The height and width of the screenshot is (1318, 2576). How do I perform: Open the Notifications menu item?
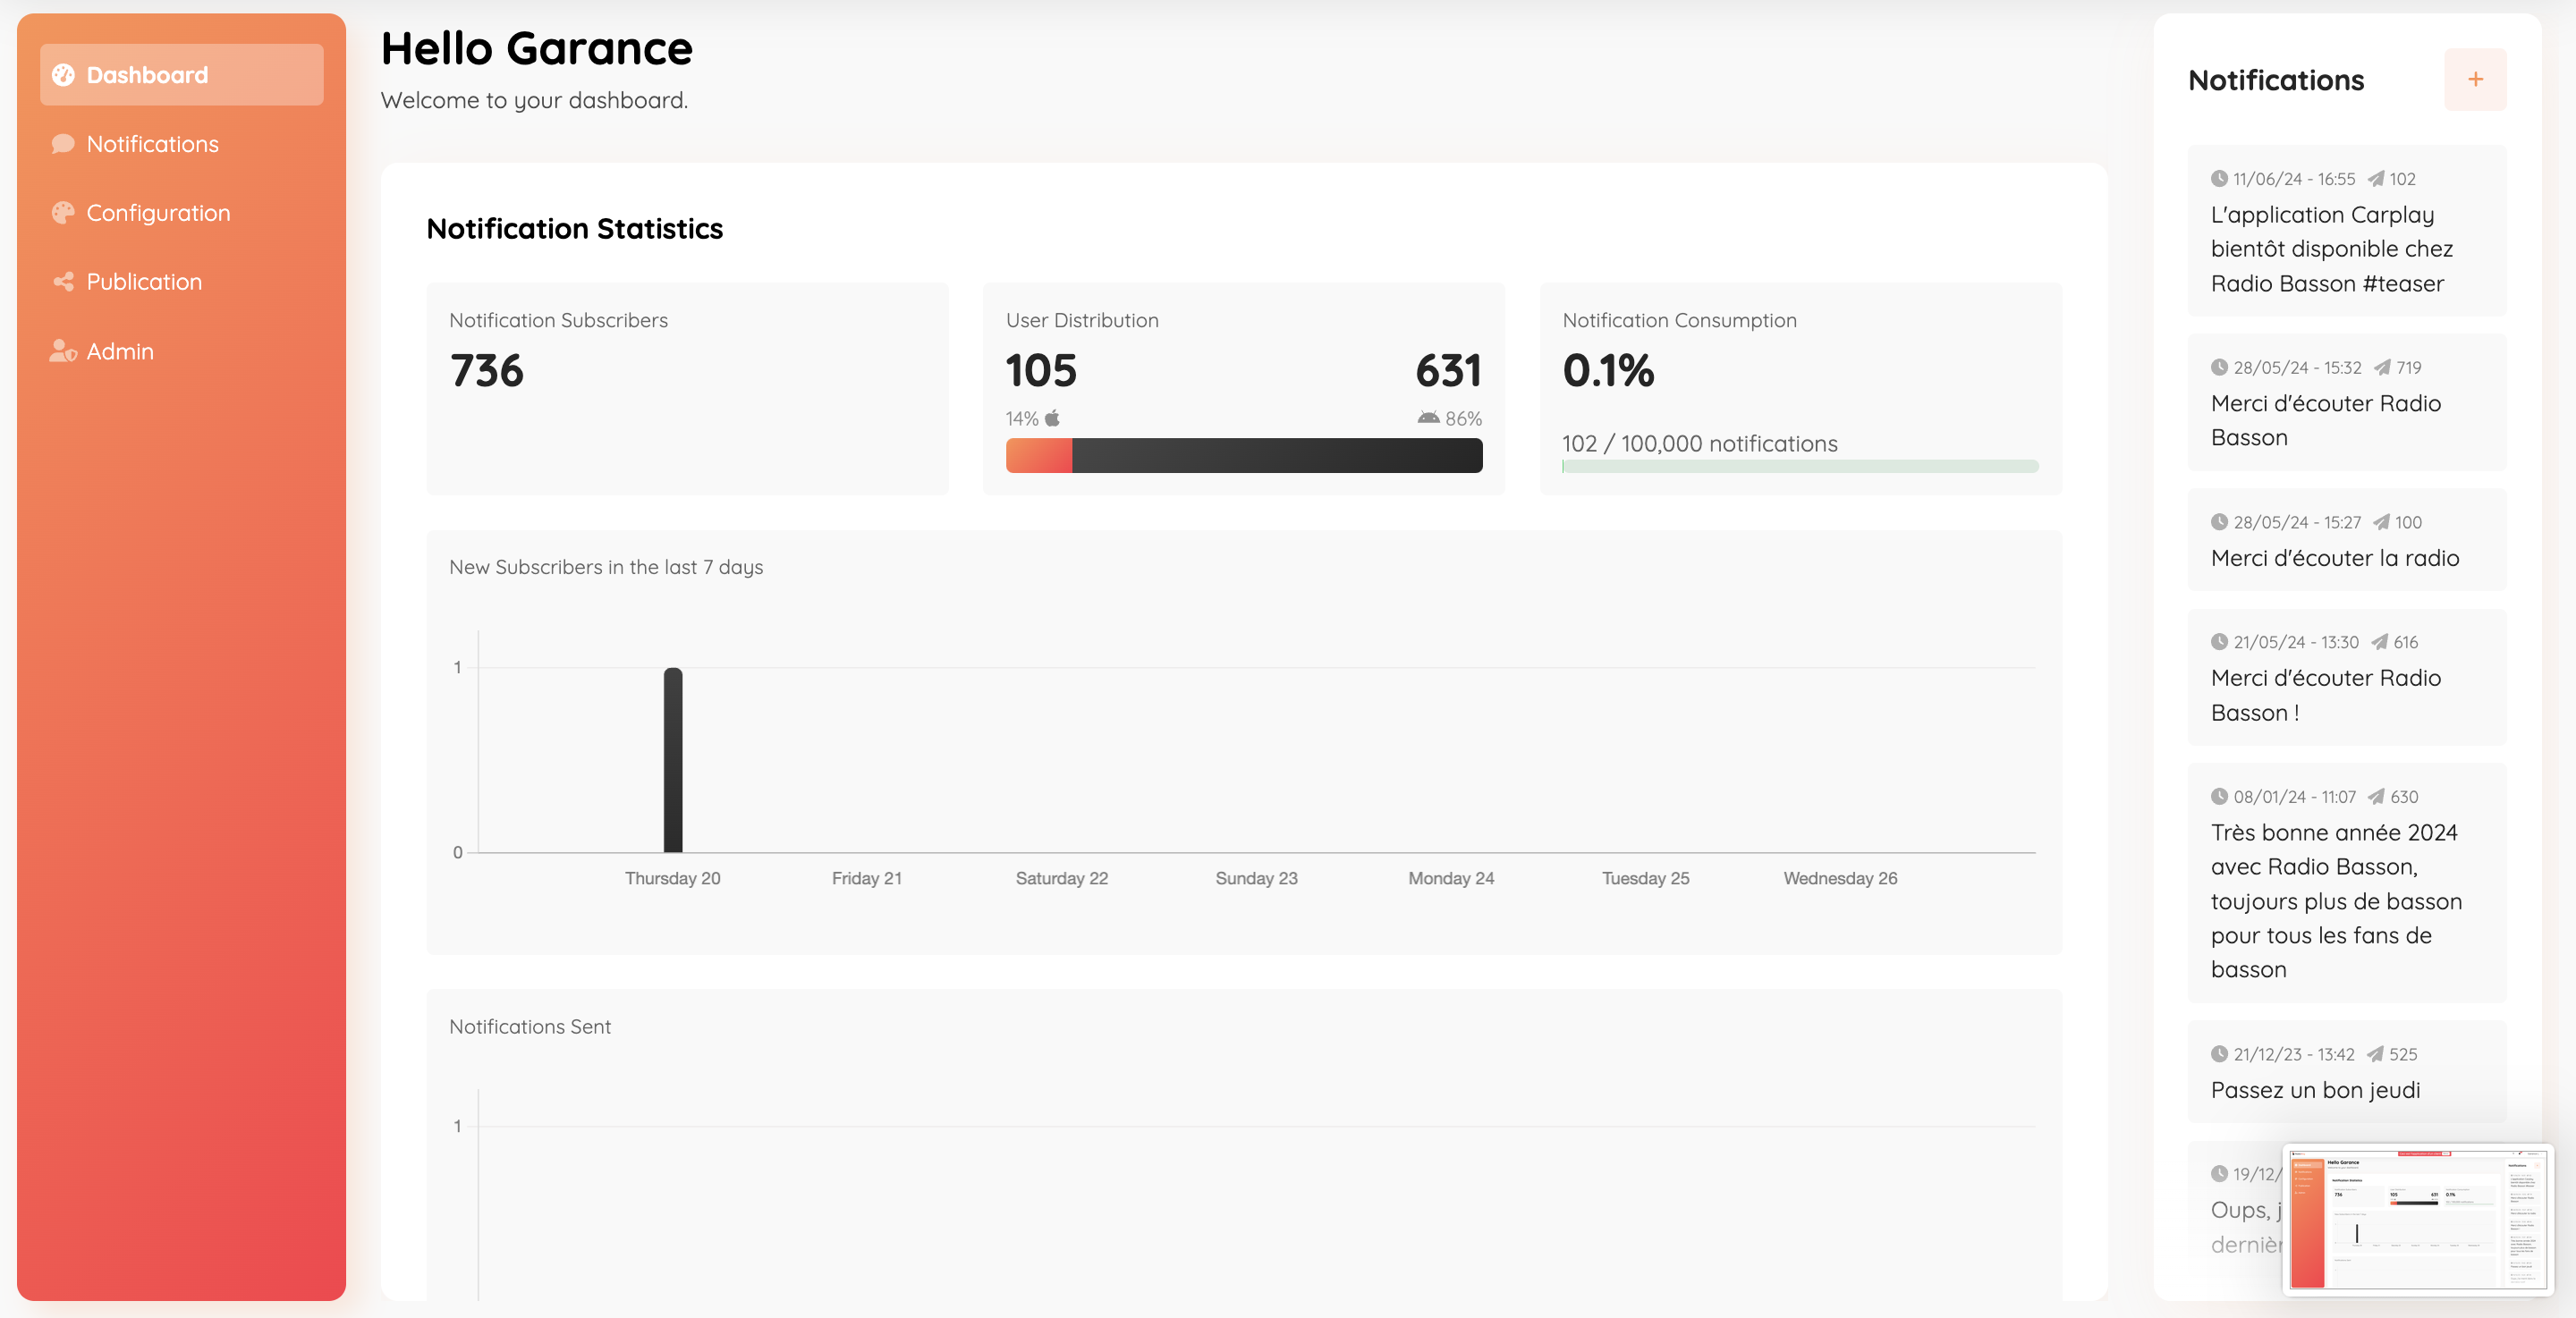point(152,144)
